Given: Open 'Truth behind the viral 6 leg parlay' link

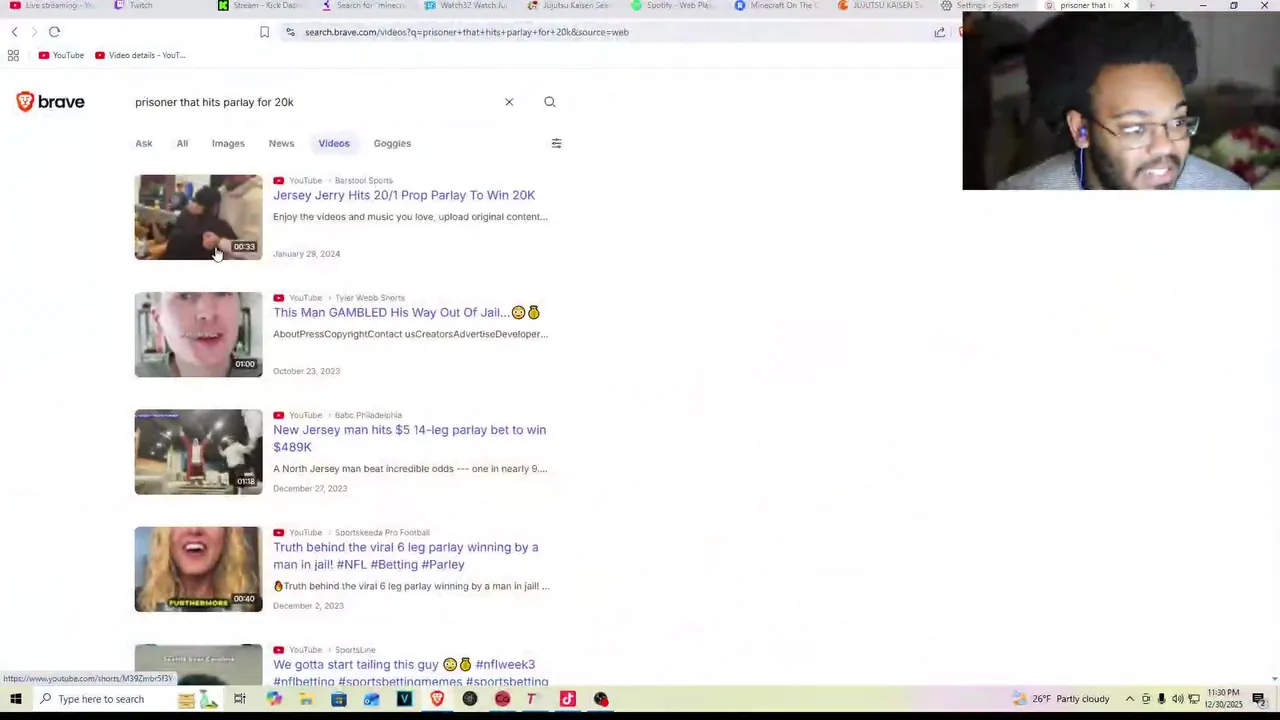Looking at the screenshot, I should (406, 555).
